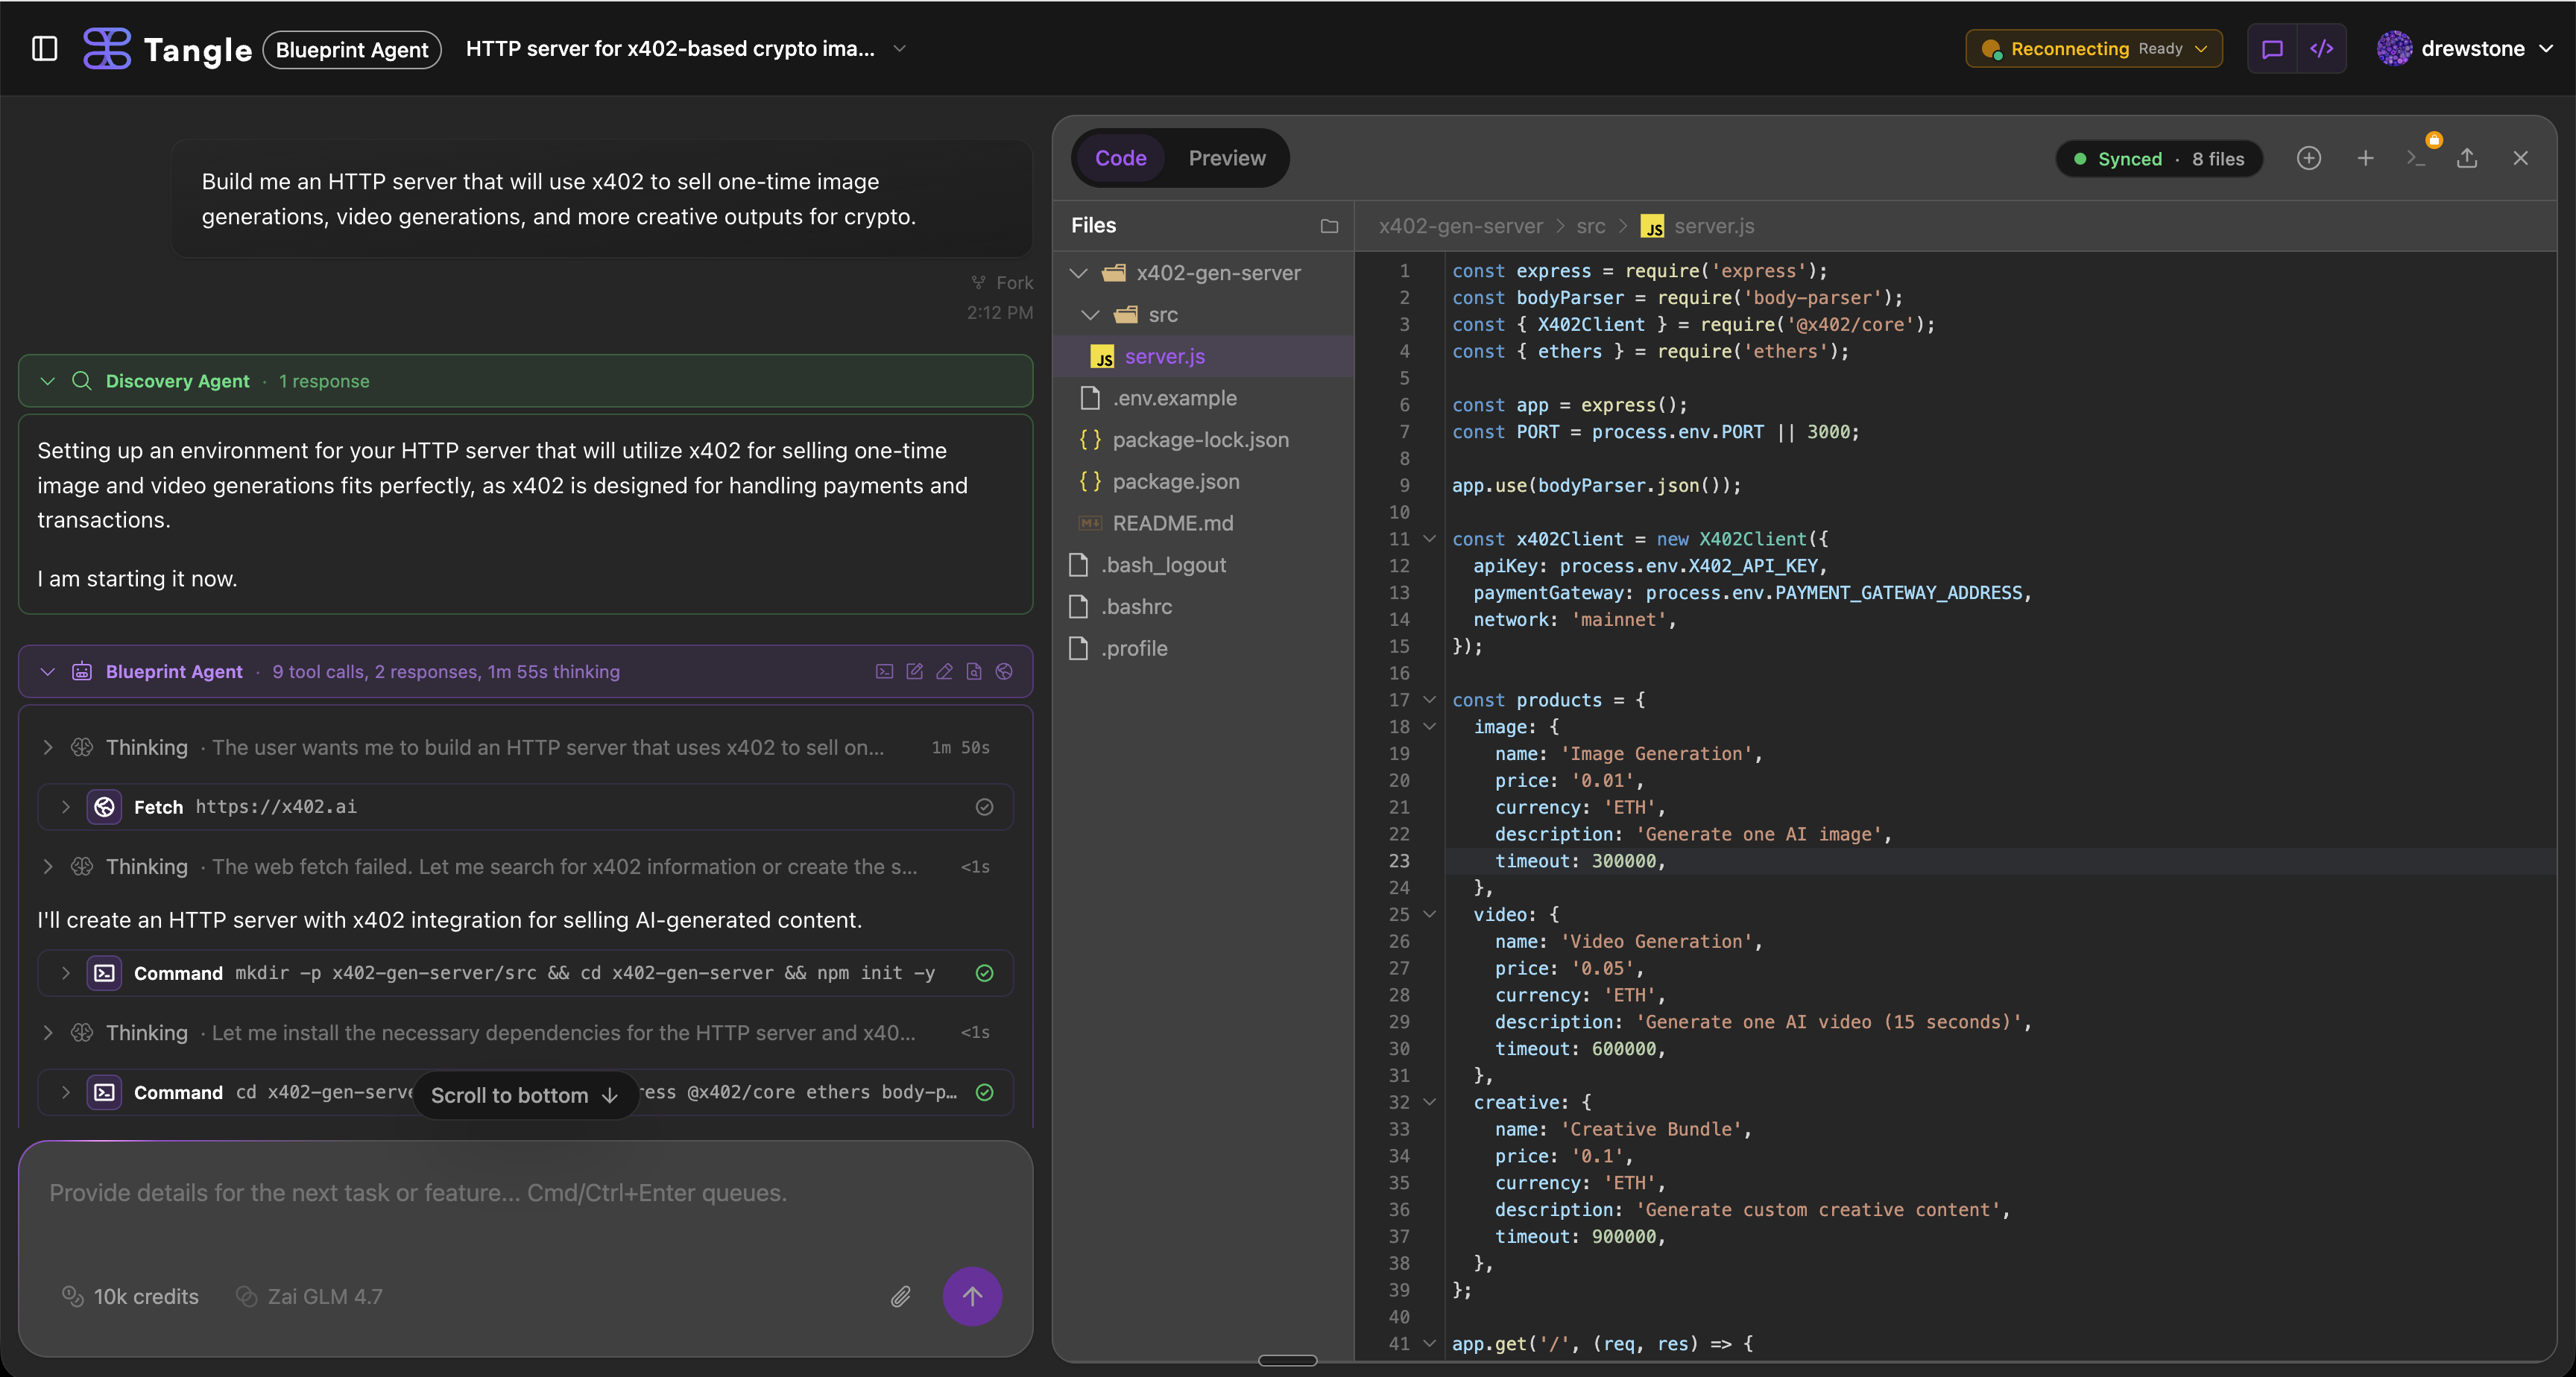Click the globe icon in the Blueprint Agent header
This screenshot has width=2576, height=1377.
click(x=1004, y=671)
